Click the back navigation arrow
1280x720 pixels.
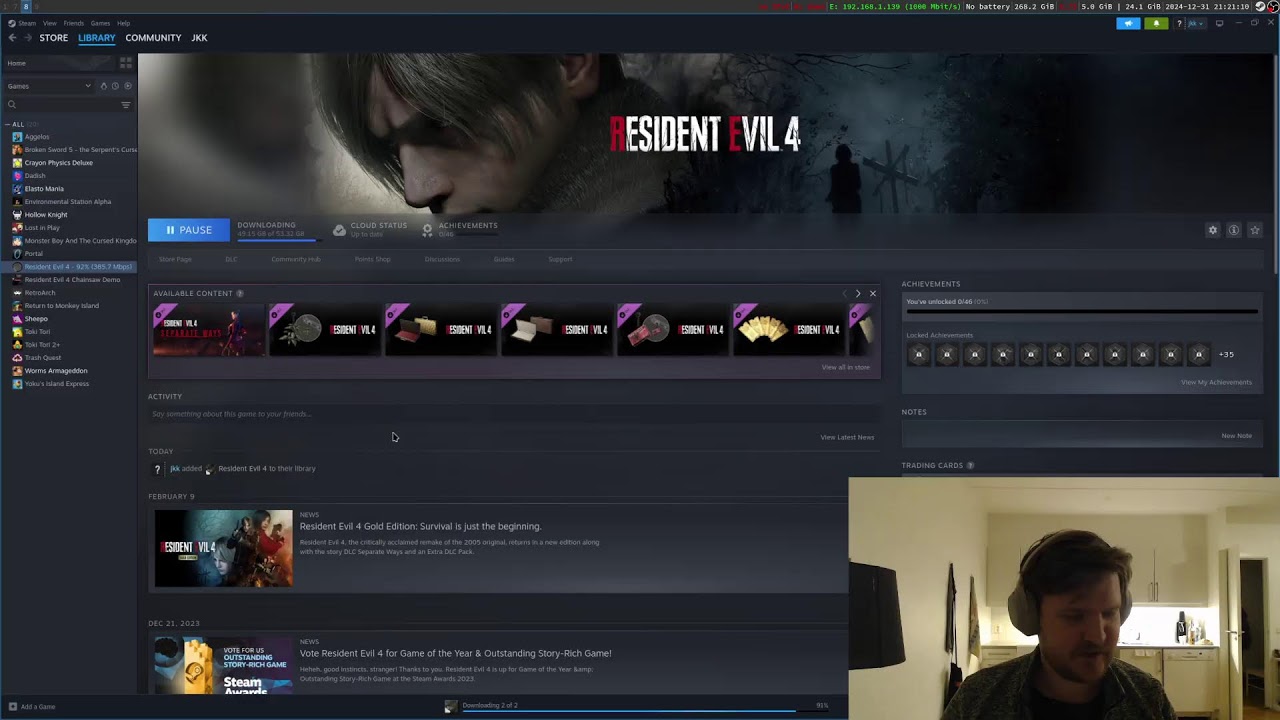point(12,38)
